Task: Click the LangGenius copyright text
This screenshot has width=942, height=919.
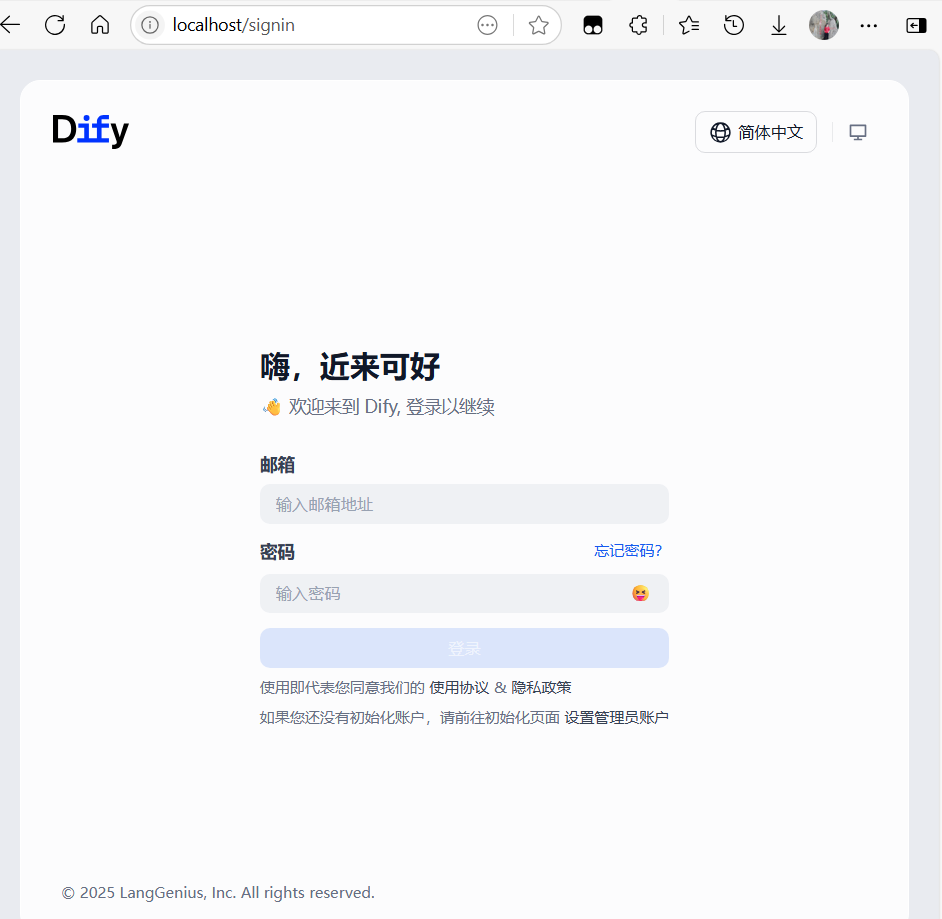Action: 218,893
